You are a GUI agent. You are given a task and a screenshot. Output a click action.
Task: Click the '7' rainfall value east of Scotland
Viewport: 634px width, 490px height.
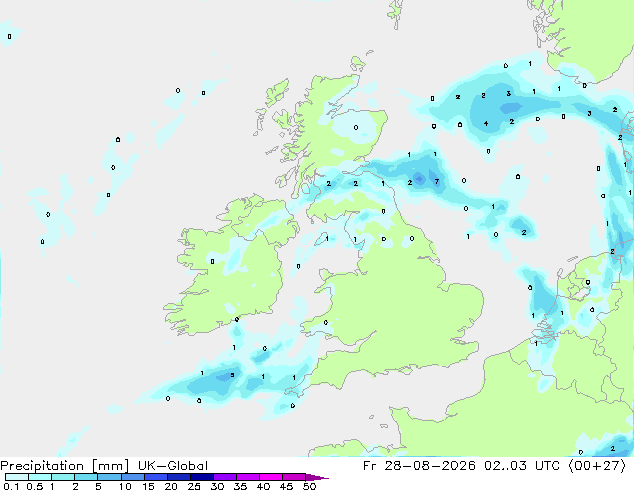437,182
